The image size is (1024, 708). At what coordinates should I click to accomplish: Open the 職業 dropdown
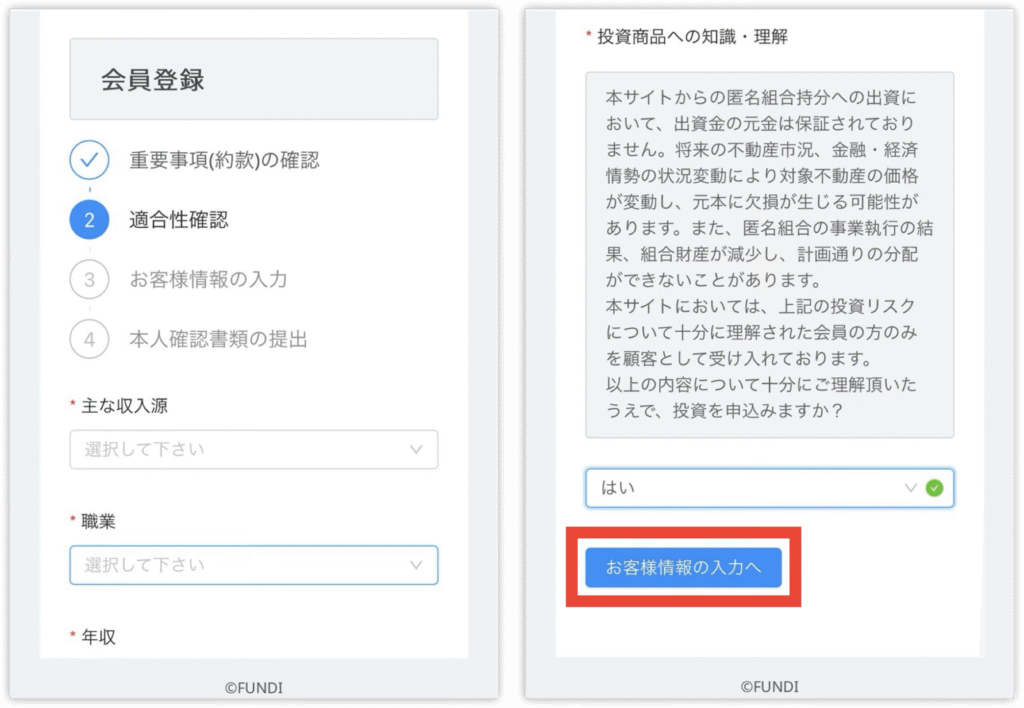pyautogui.click(x=254, y=565)
